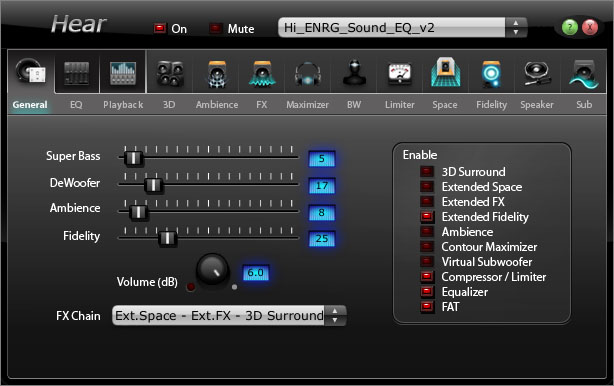
Task: Click the Volume (dB) knob
Action: (212, 269)
